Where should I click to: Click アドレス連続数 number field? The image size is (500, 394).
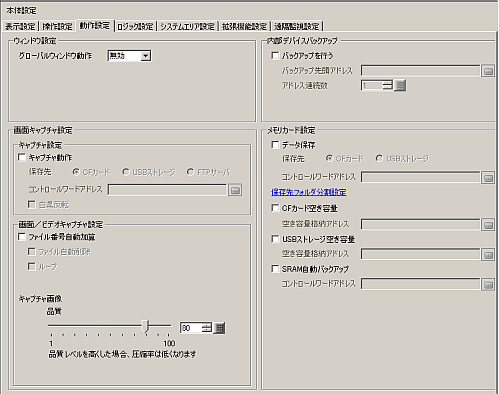tap(372, 86)
